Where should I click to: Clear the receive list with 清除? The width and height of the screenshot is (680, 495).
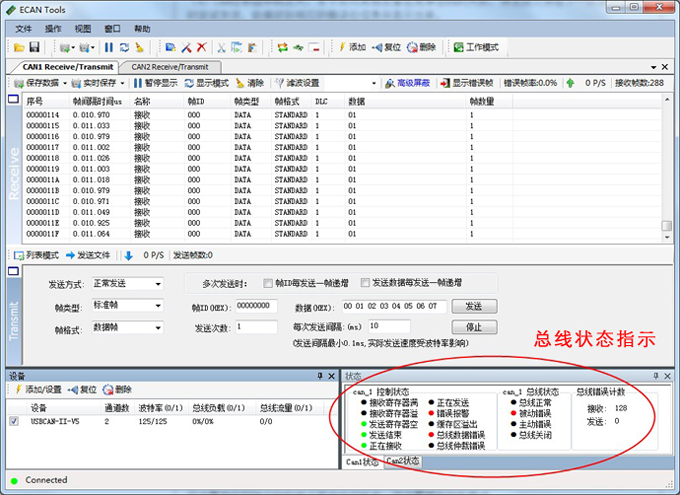pos(250,83)
